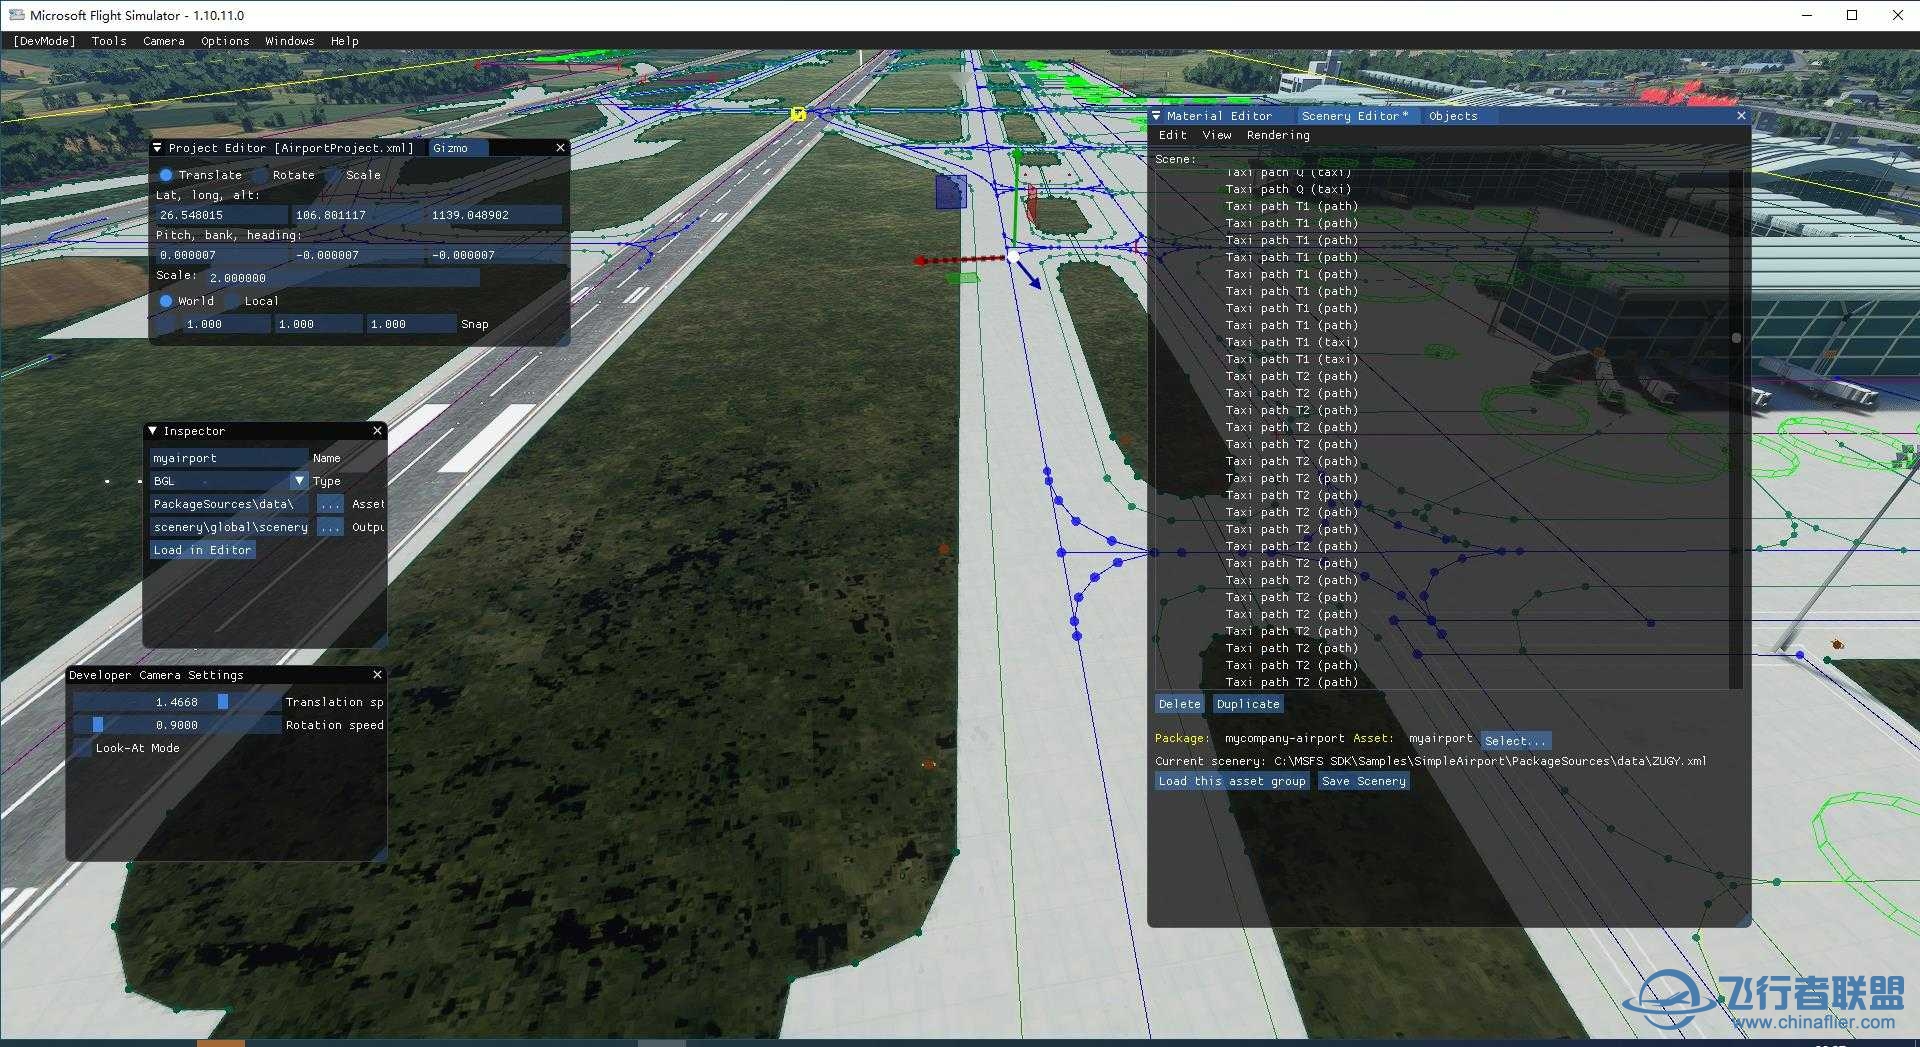Viewport: 1920px width, 1047px height.
Task: Click the white gizmo center handle
Action: 1013,257
